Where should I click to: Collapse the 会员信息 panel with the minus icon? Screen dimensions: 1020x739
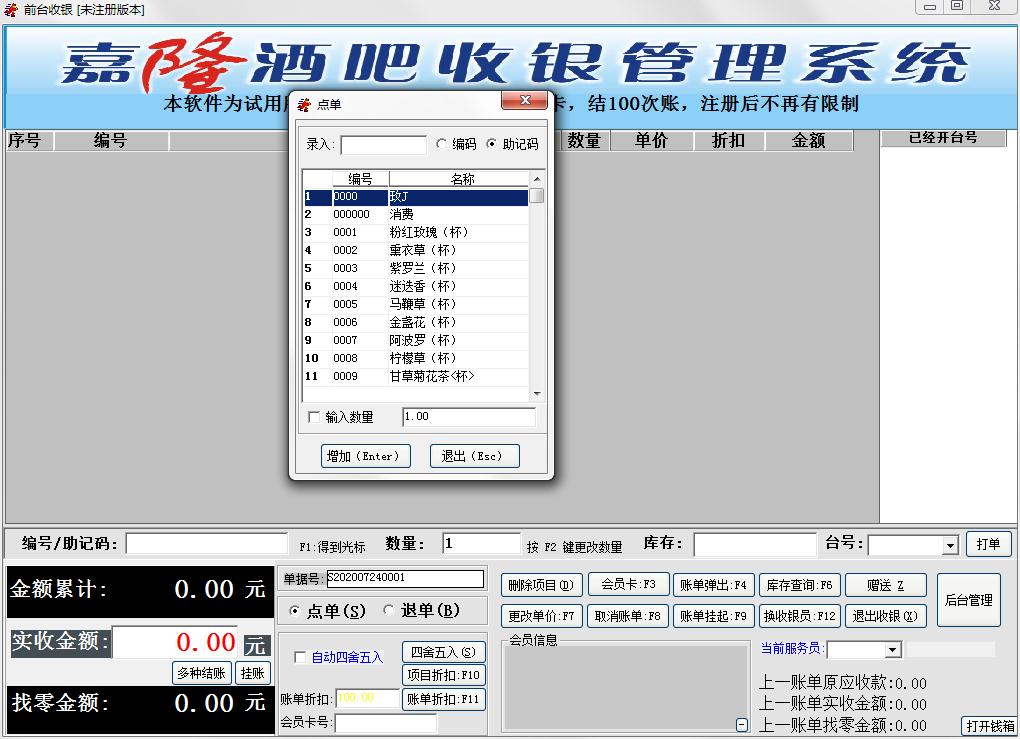click(742, 725)
